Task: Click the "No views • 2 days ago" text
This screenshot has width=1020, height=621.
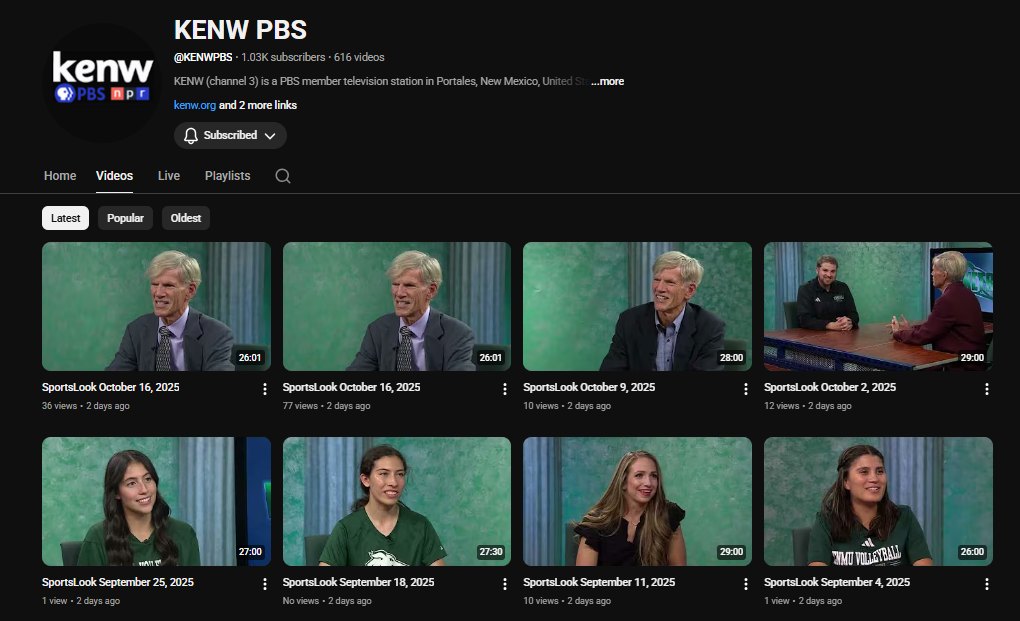Action: (327, 601)
